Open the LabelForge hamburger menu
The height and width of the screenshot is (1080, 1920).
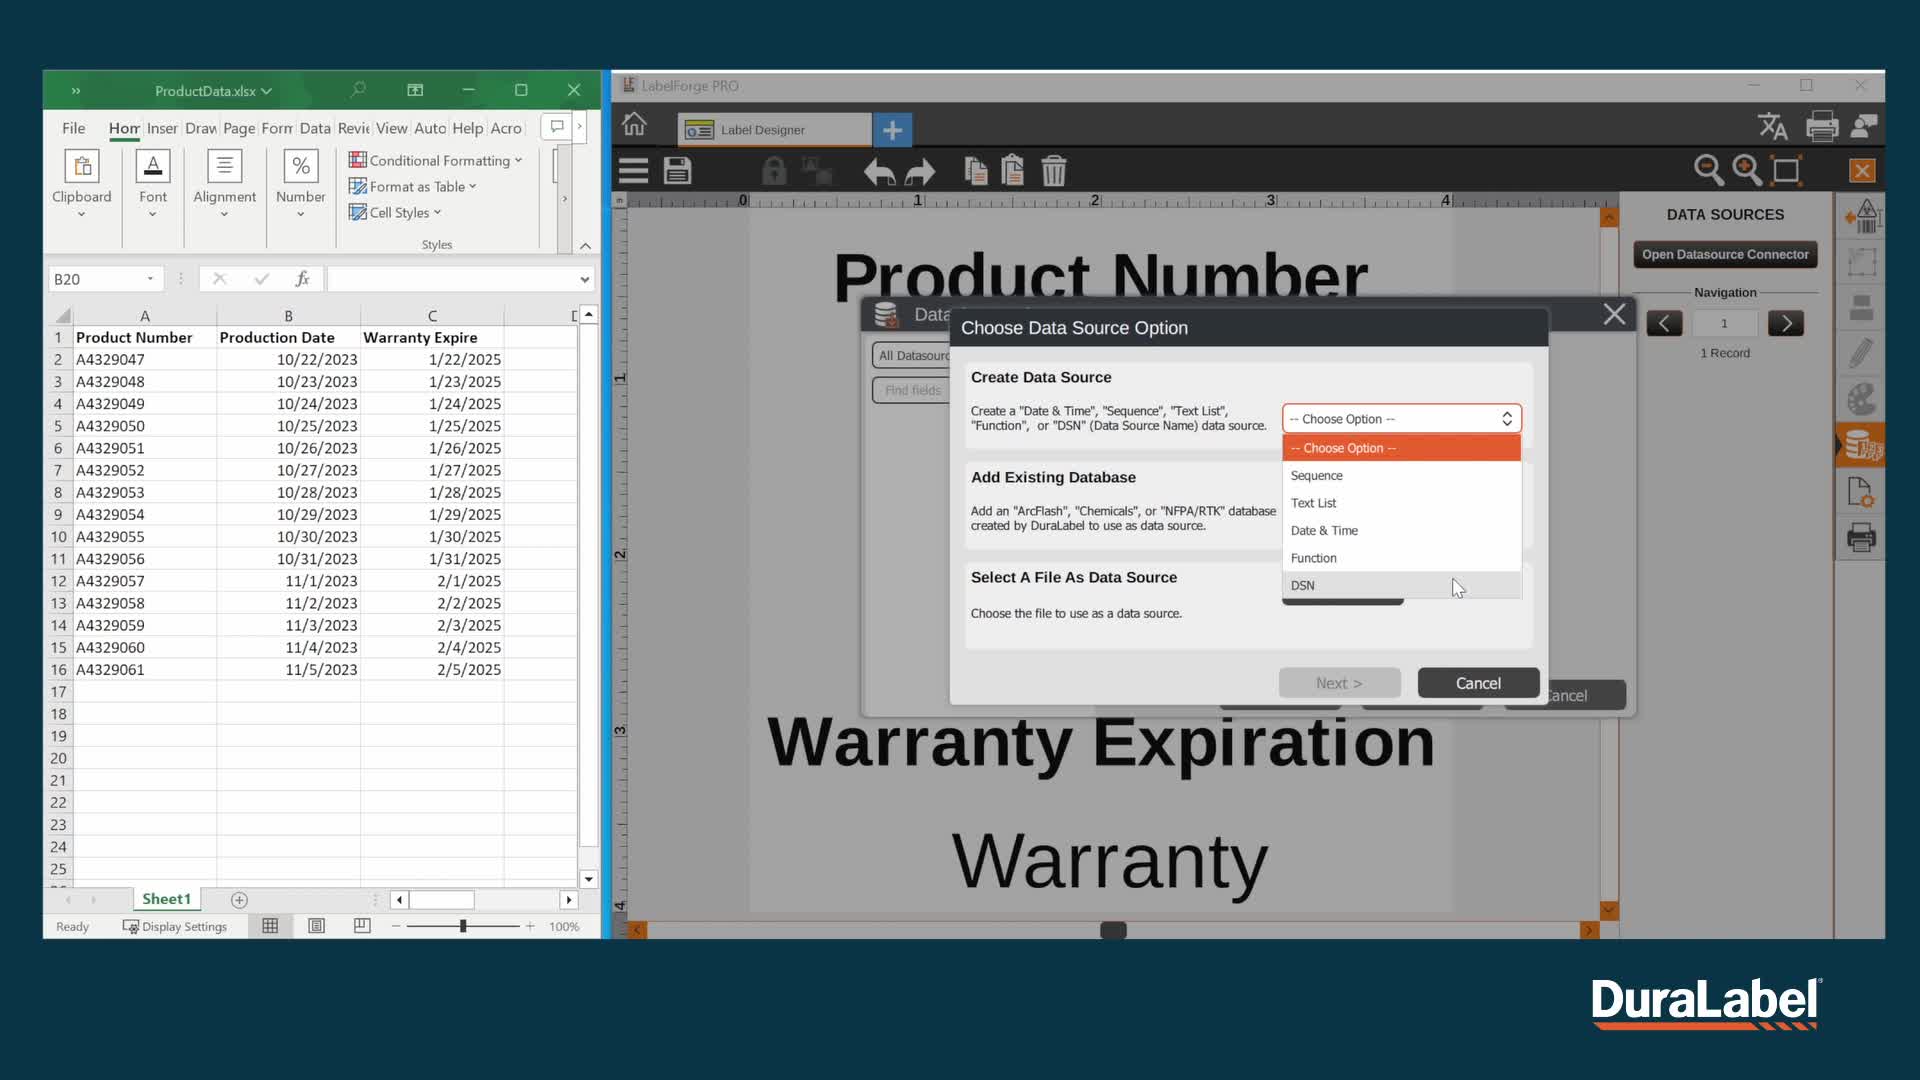633,171
